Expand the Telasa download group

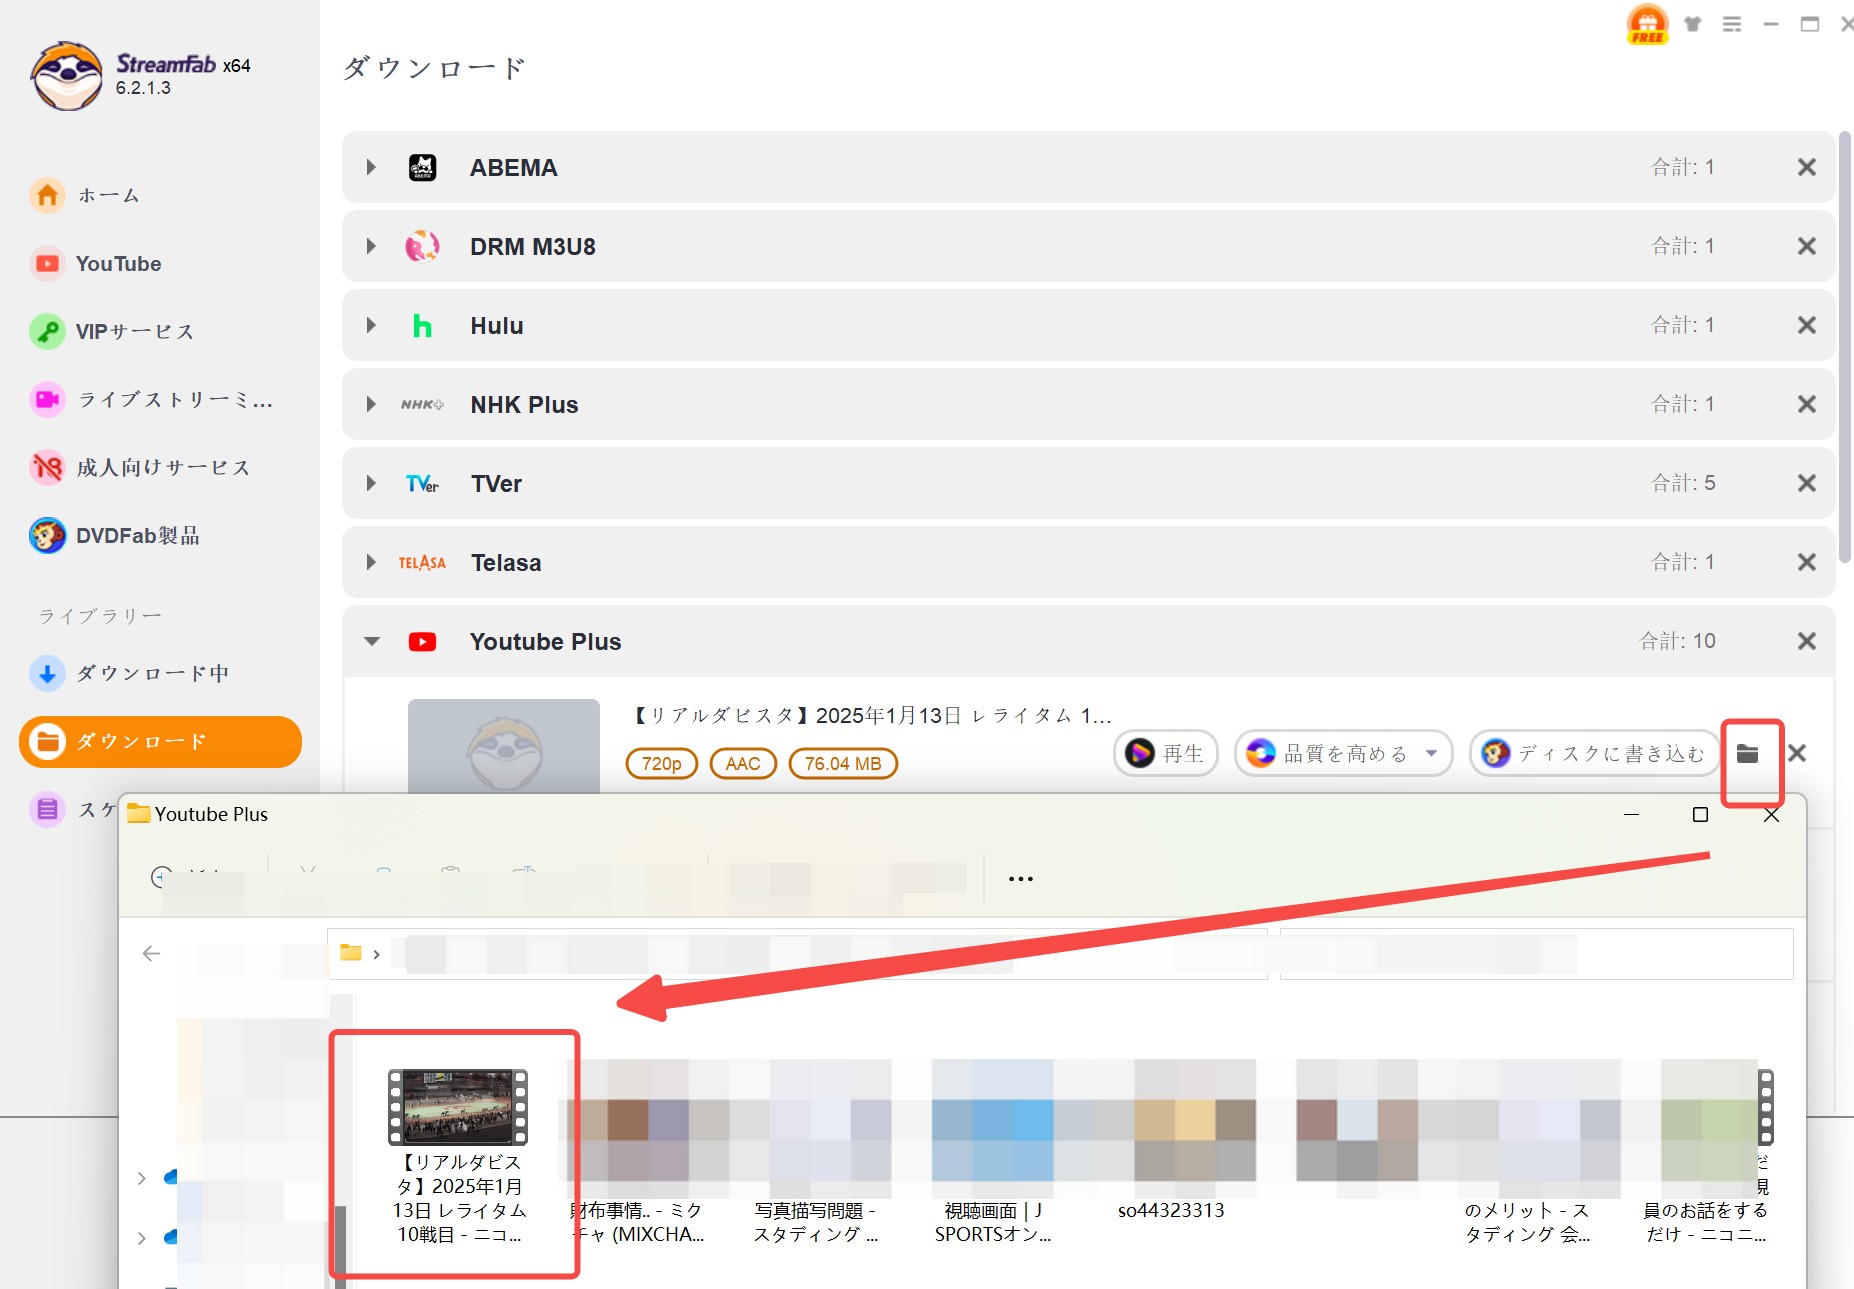(371, 562)
